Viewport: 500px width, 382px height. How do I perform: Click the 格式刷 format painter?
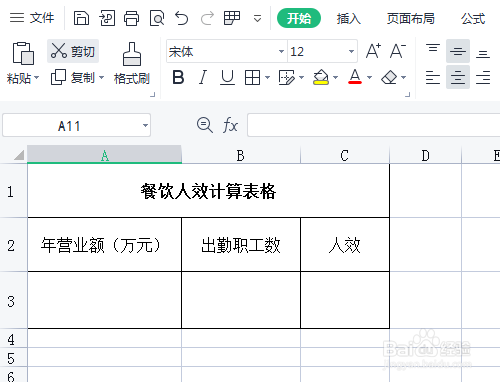pos(132,63)
